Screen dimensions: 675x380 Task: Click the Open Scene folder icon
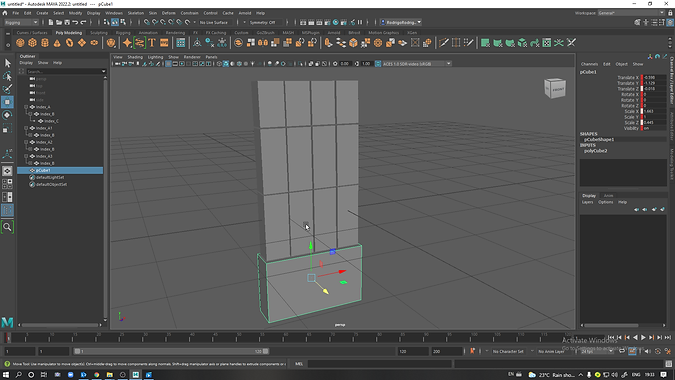pos(59,22)
